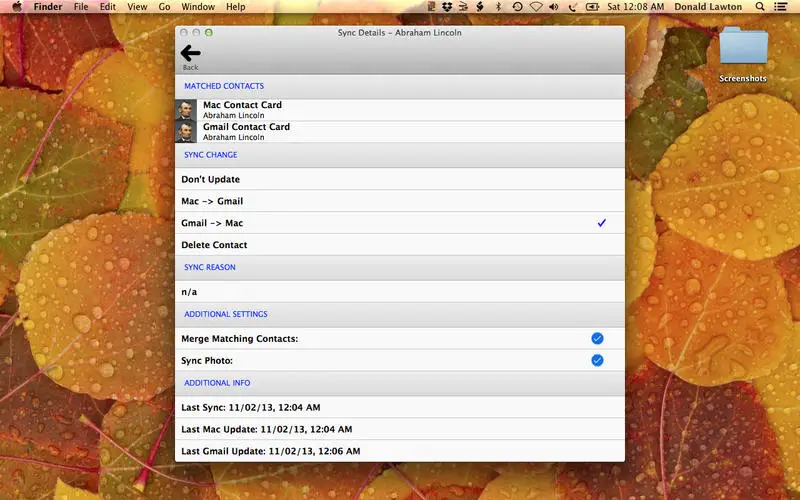Open the Apple menu
The height and width of the screenshot is (500, 800).
coord(17,7)
